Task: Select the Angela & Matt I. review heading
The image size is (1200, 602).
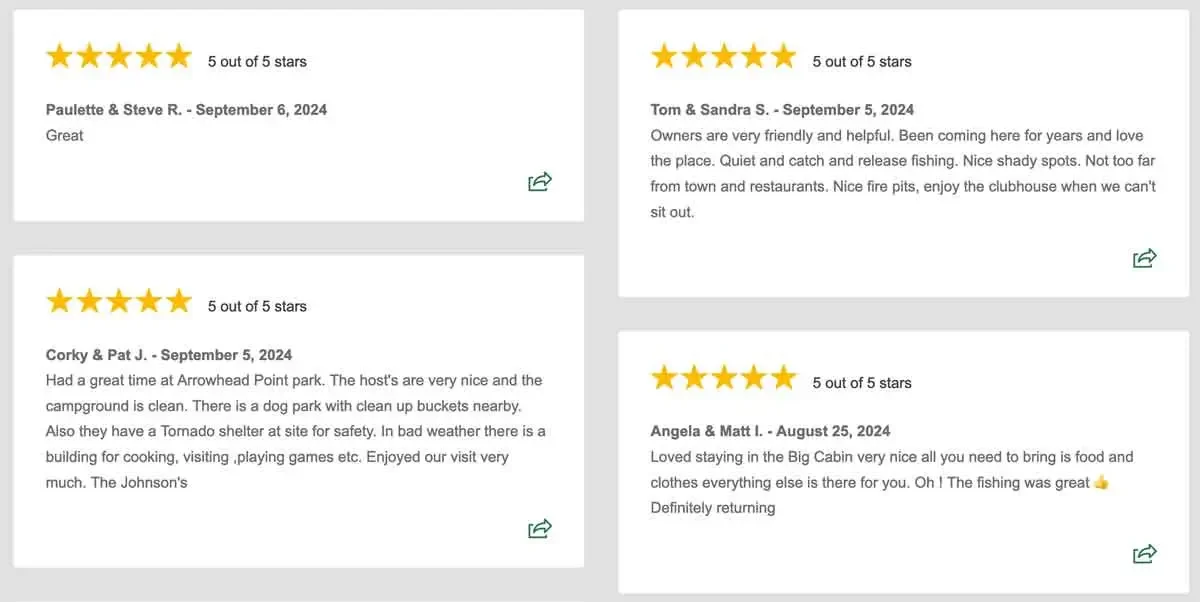Action: tap(770, 431)
